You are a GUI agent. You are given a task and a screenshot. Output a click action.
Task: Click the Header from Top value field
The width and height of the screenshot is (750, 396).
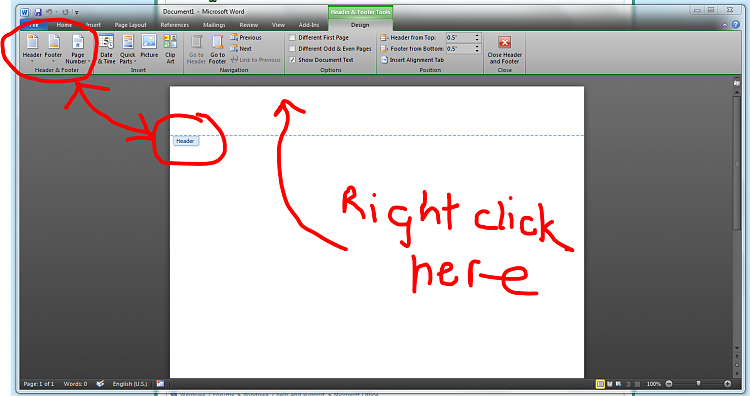[460, 37]
